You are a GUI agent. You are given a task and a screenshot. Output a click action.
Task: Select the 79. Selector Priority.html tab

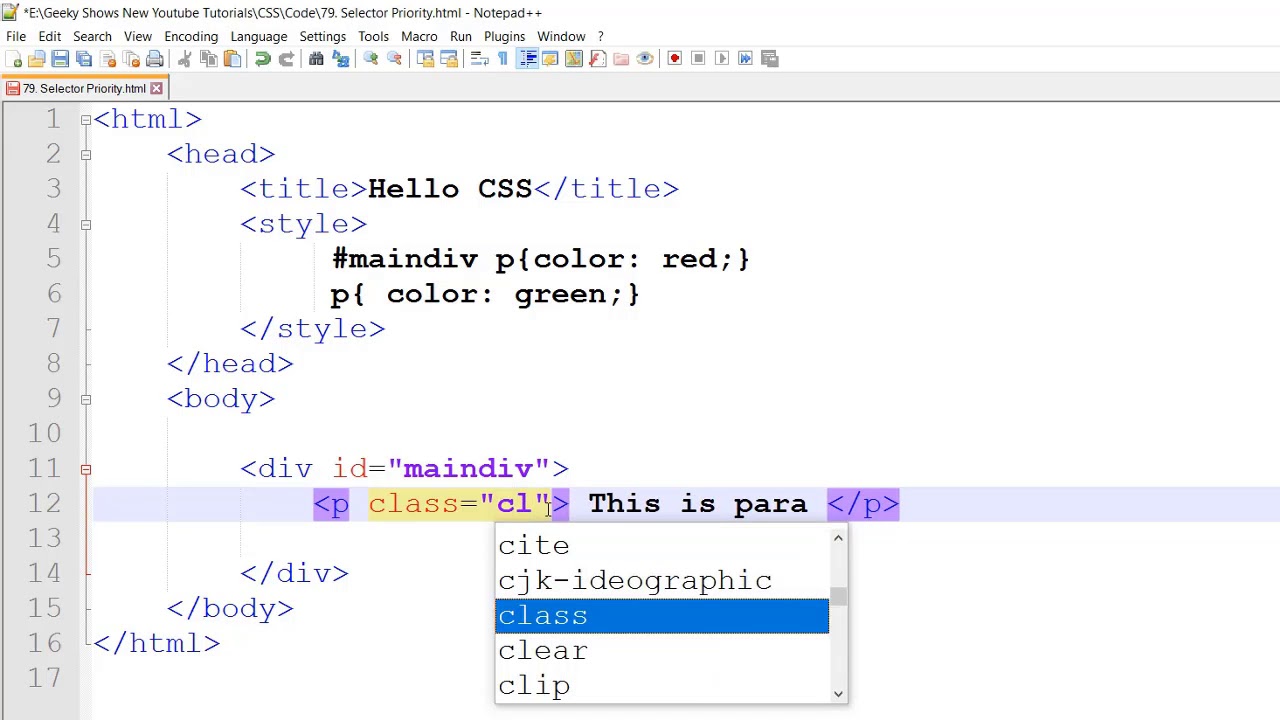84,89
